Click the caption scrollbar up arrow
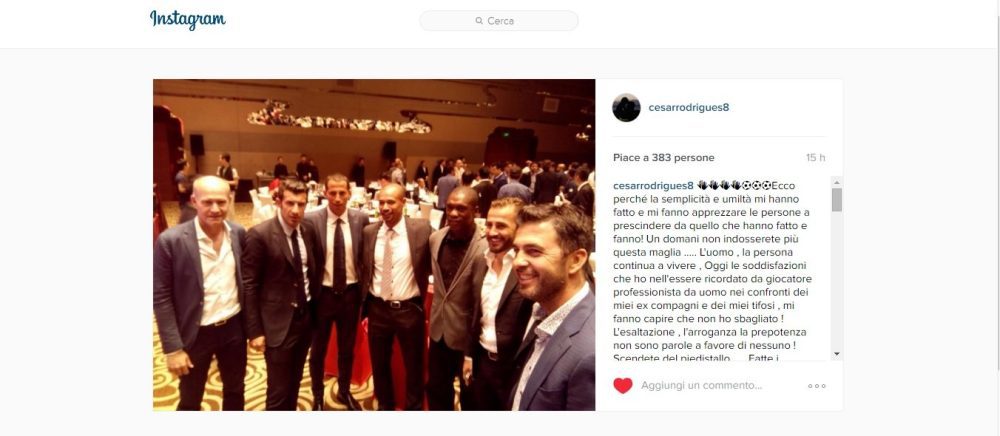 (x=837, y=182)
